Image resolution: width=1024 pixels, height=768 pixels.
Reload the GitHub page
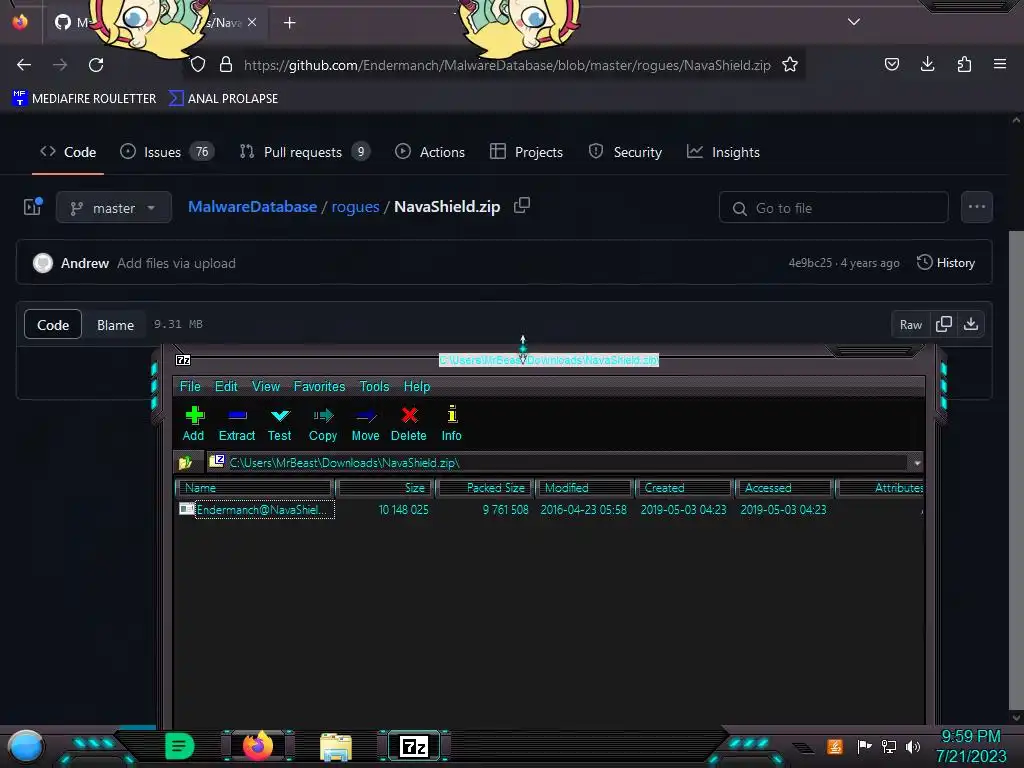(96, 65)
